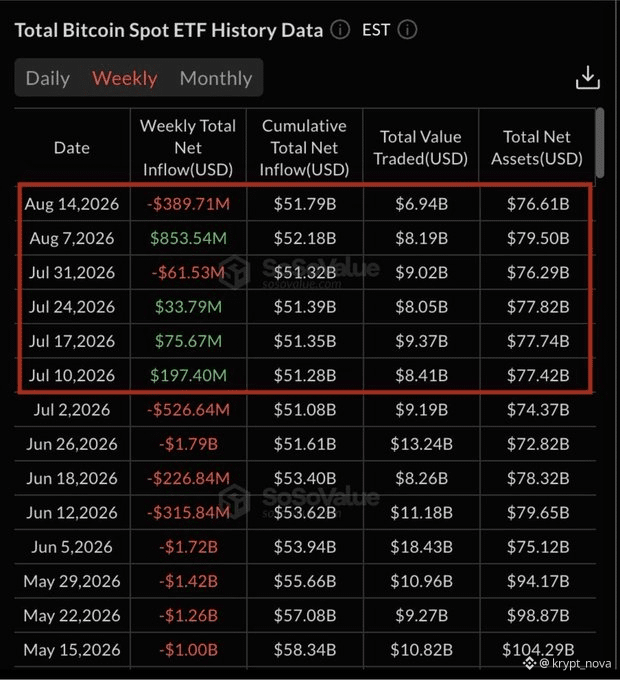The height and width of the screenshot is (680, 620).
Task: Click Cumulative Total Net Inflow header
Action: coord(304,148)
